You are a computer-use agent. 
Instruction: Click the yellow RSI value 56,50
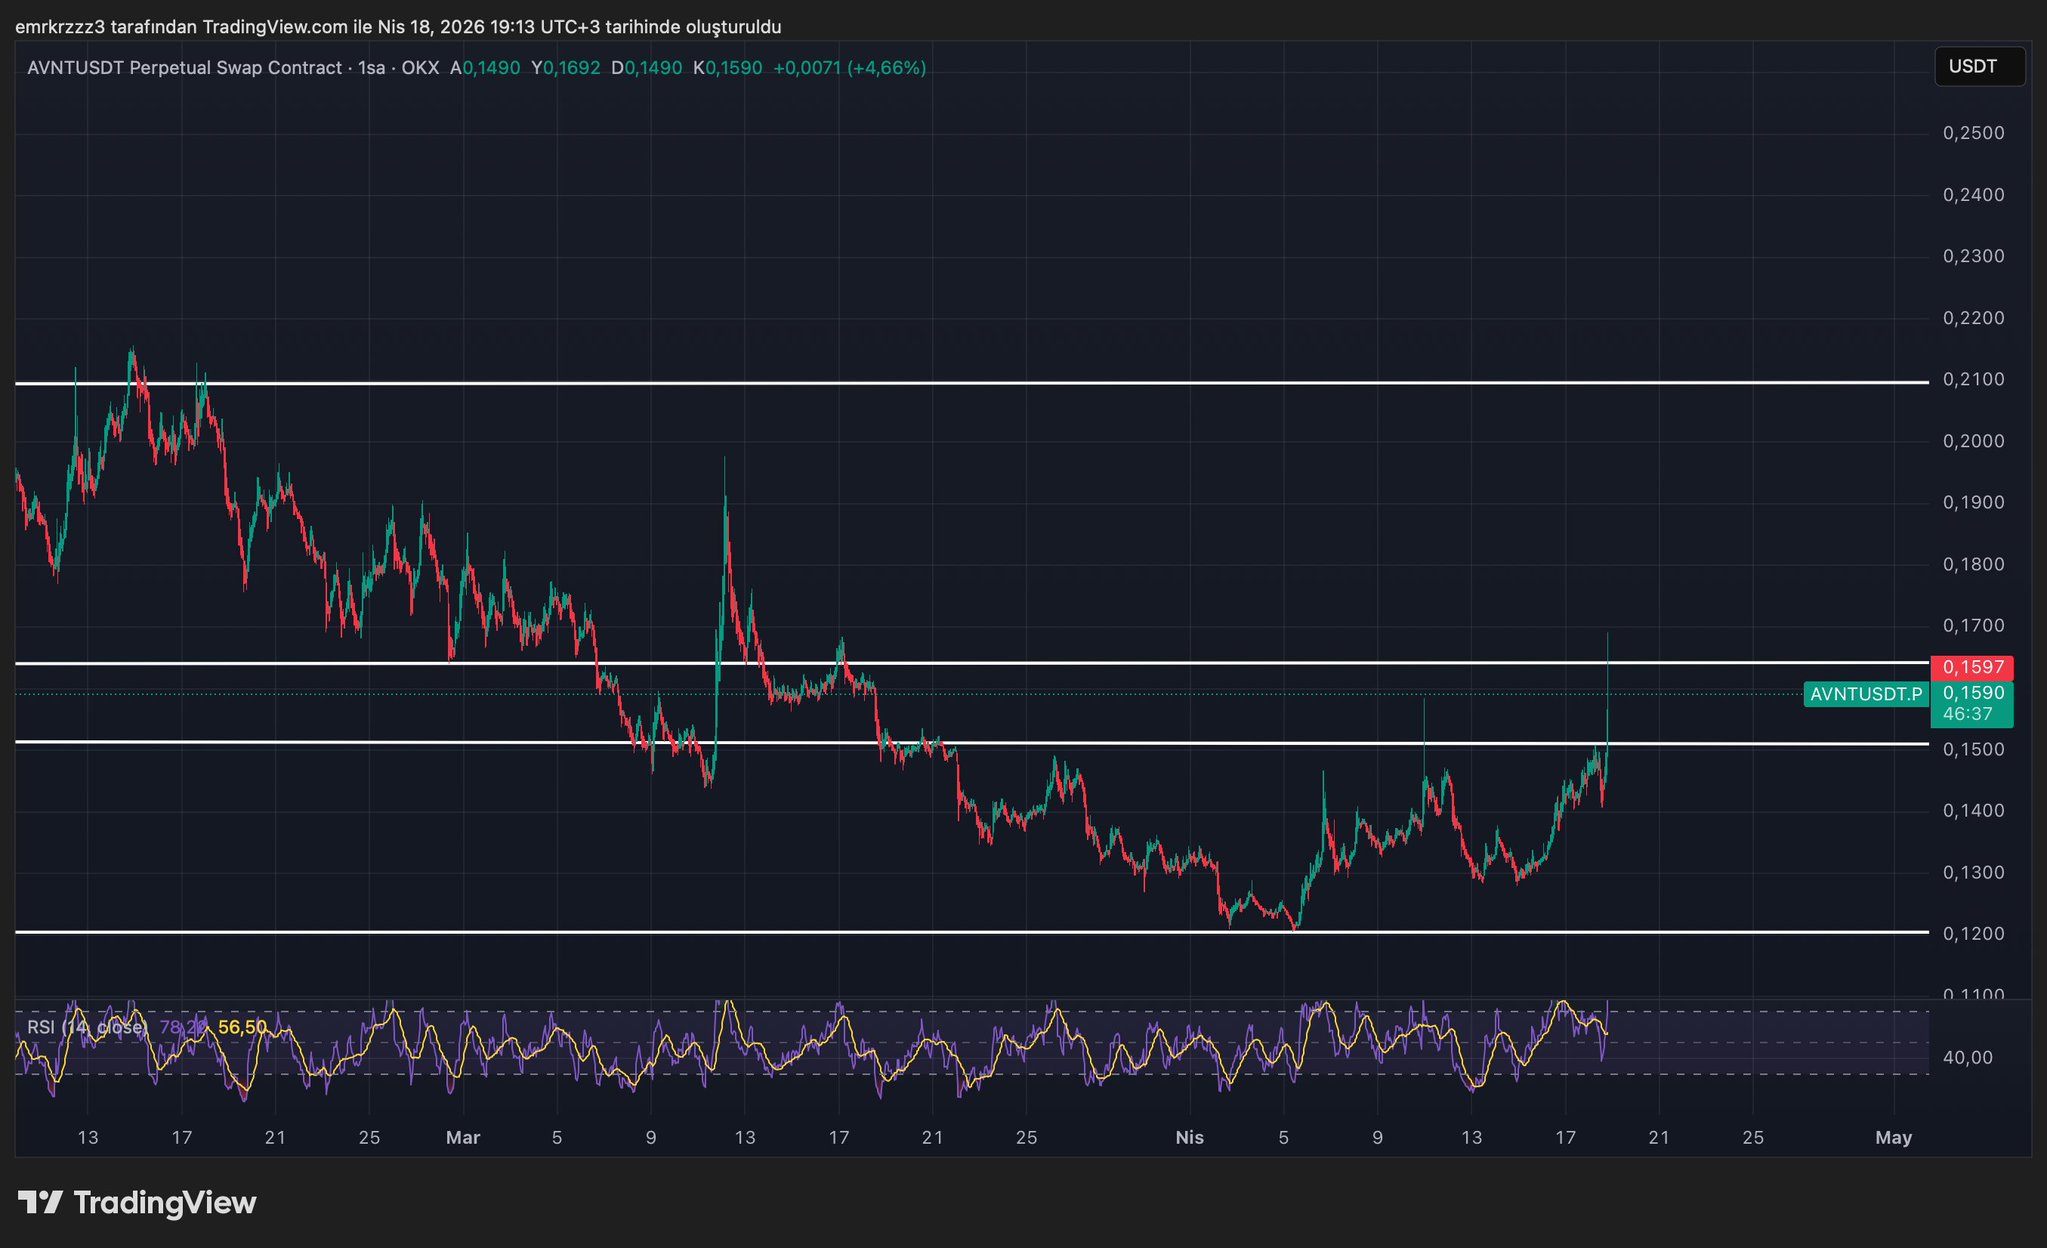[x=242, y=1027]
